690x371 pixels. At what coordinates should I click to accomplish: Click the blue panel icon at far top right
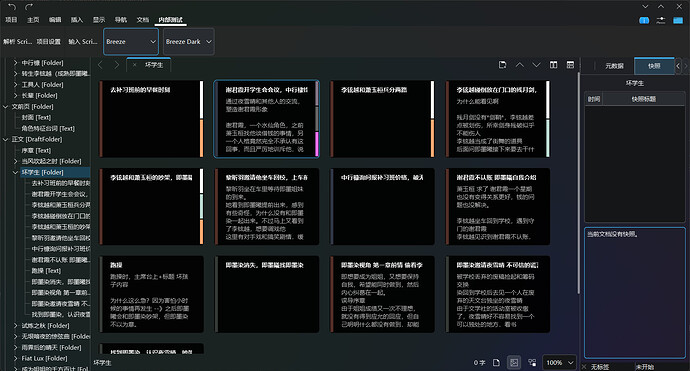(678, 20)
